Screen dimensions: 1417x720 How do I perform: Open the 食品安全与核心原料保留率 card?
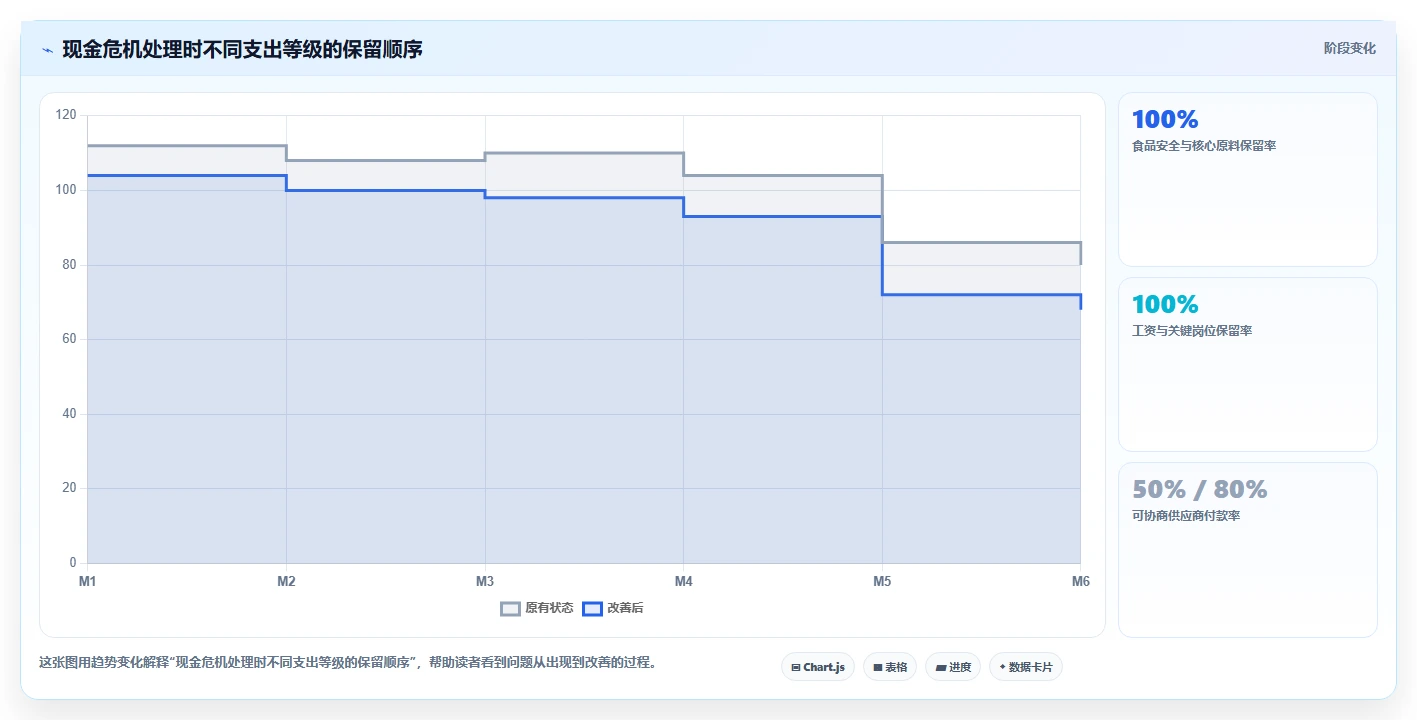point(1247,180)
